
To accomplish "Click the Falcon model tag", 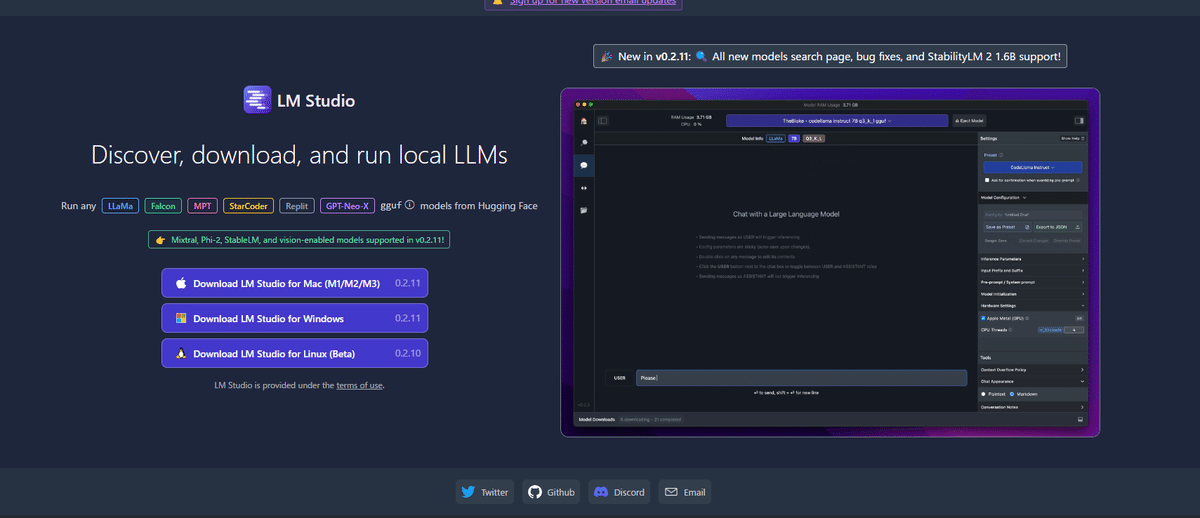I will coord(162,206).
